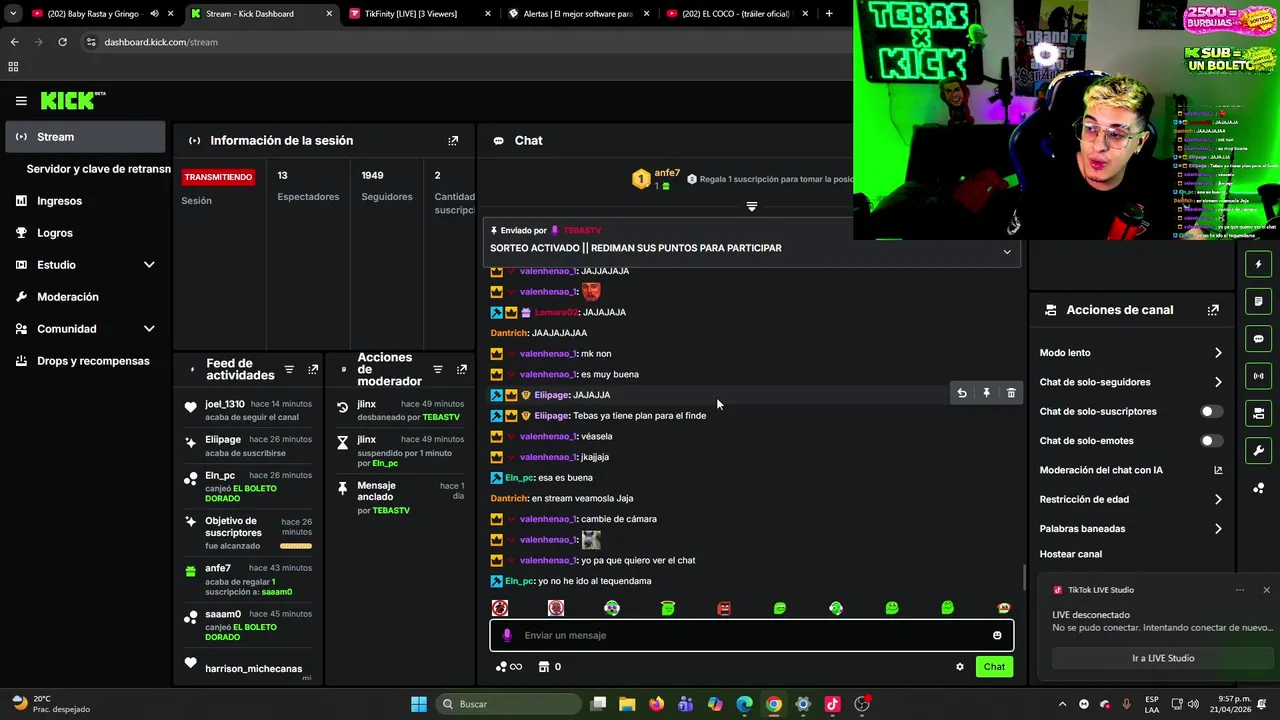Click the chat message list scrollbar
Screen dimensions: 1280x720
pyautogui.click(x=1022, y=577)
